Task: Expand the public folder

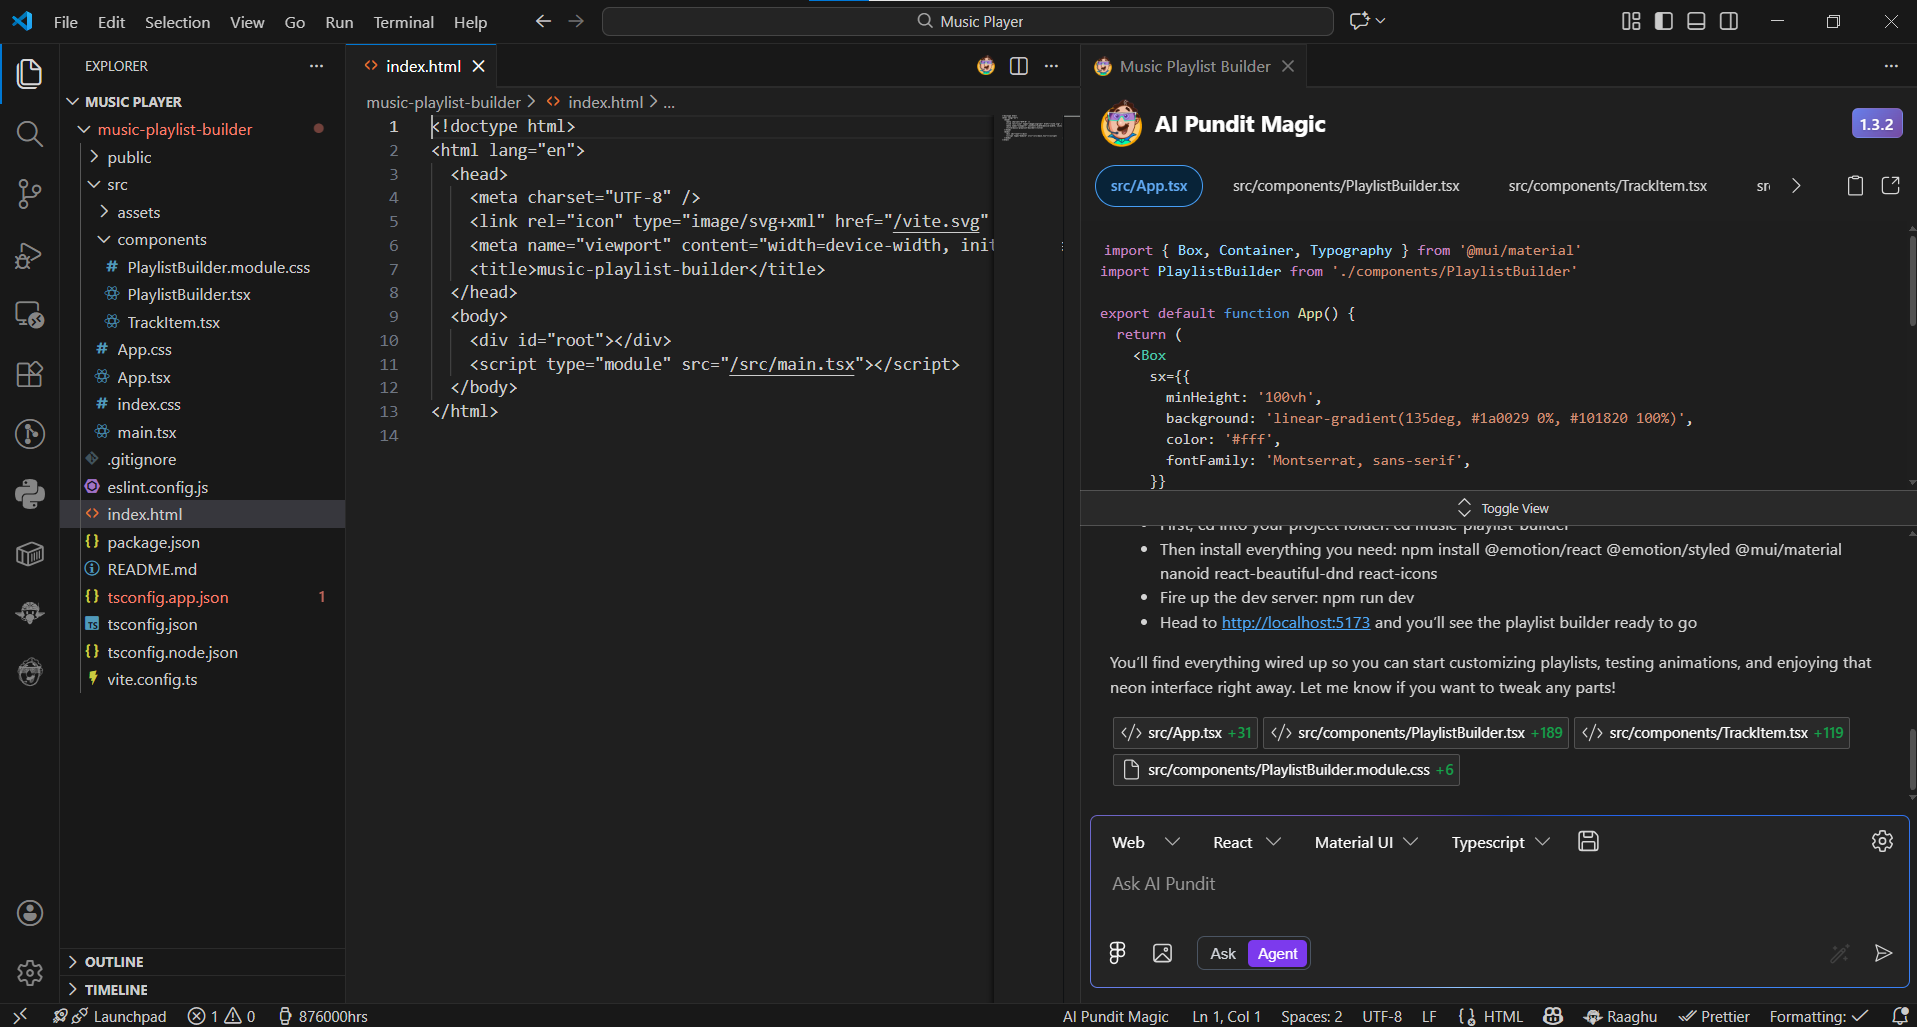Action: tap(129, 157)
